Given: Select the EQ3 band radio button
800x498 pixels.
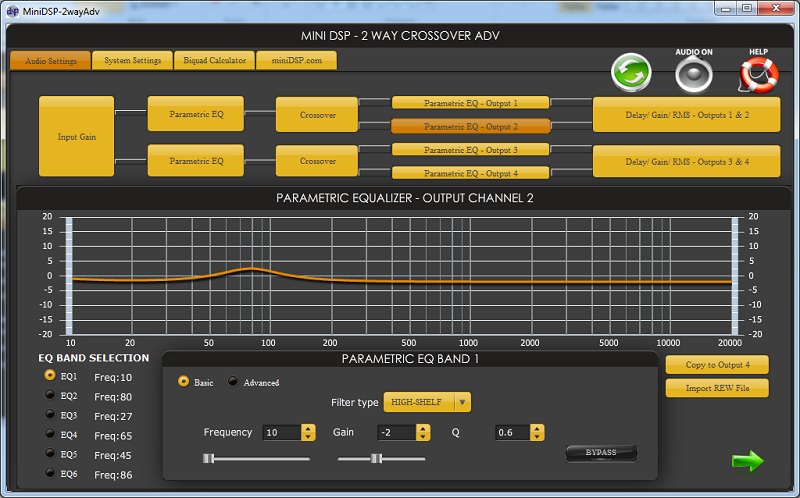Looking at the screenshot, I should pos(50,415).
